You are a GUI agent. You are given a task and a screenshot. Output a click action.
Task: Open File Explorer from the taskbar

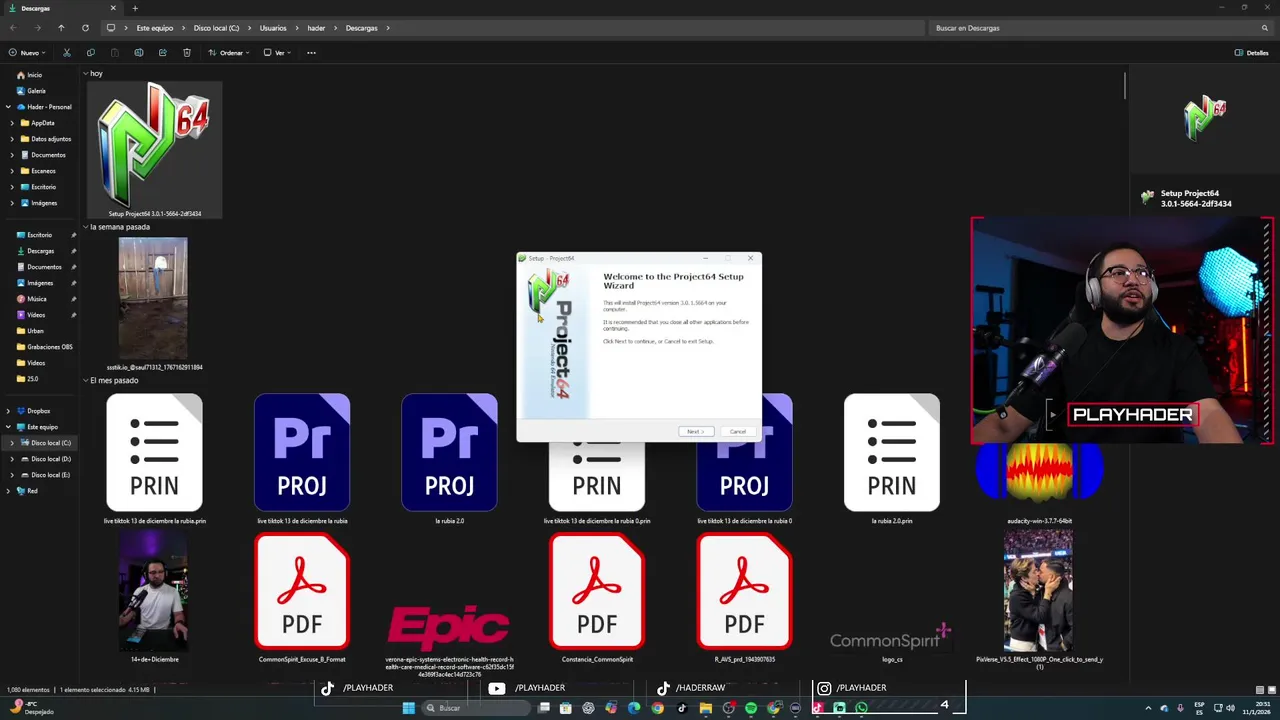(x=705, y=708)
